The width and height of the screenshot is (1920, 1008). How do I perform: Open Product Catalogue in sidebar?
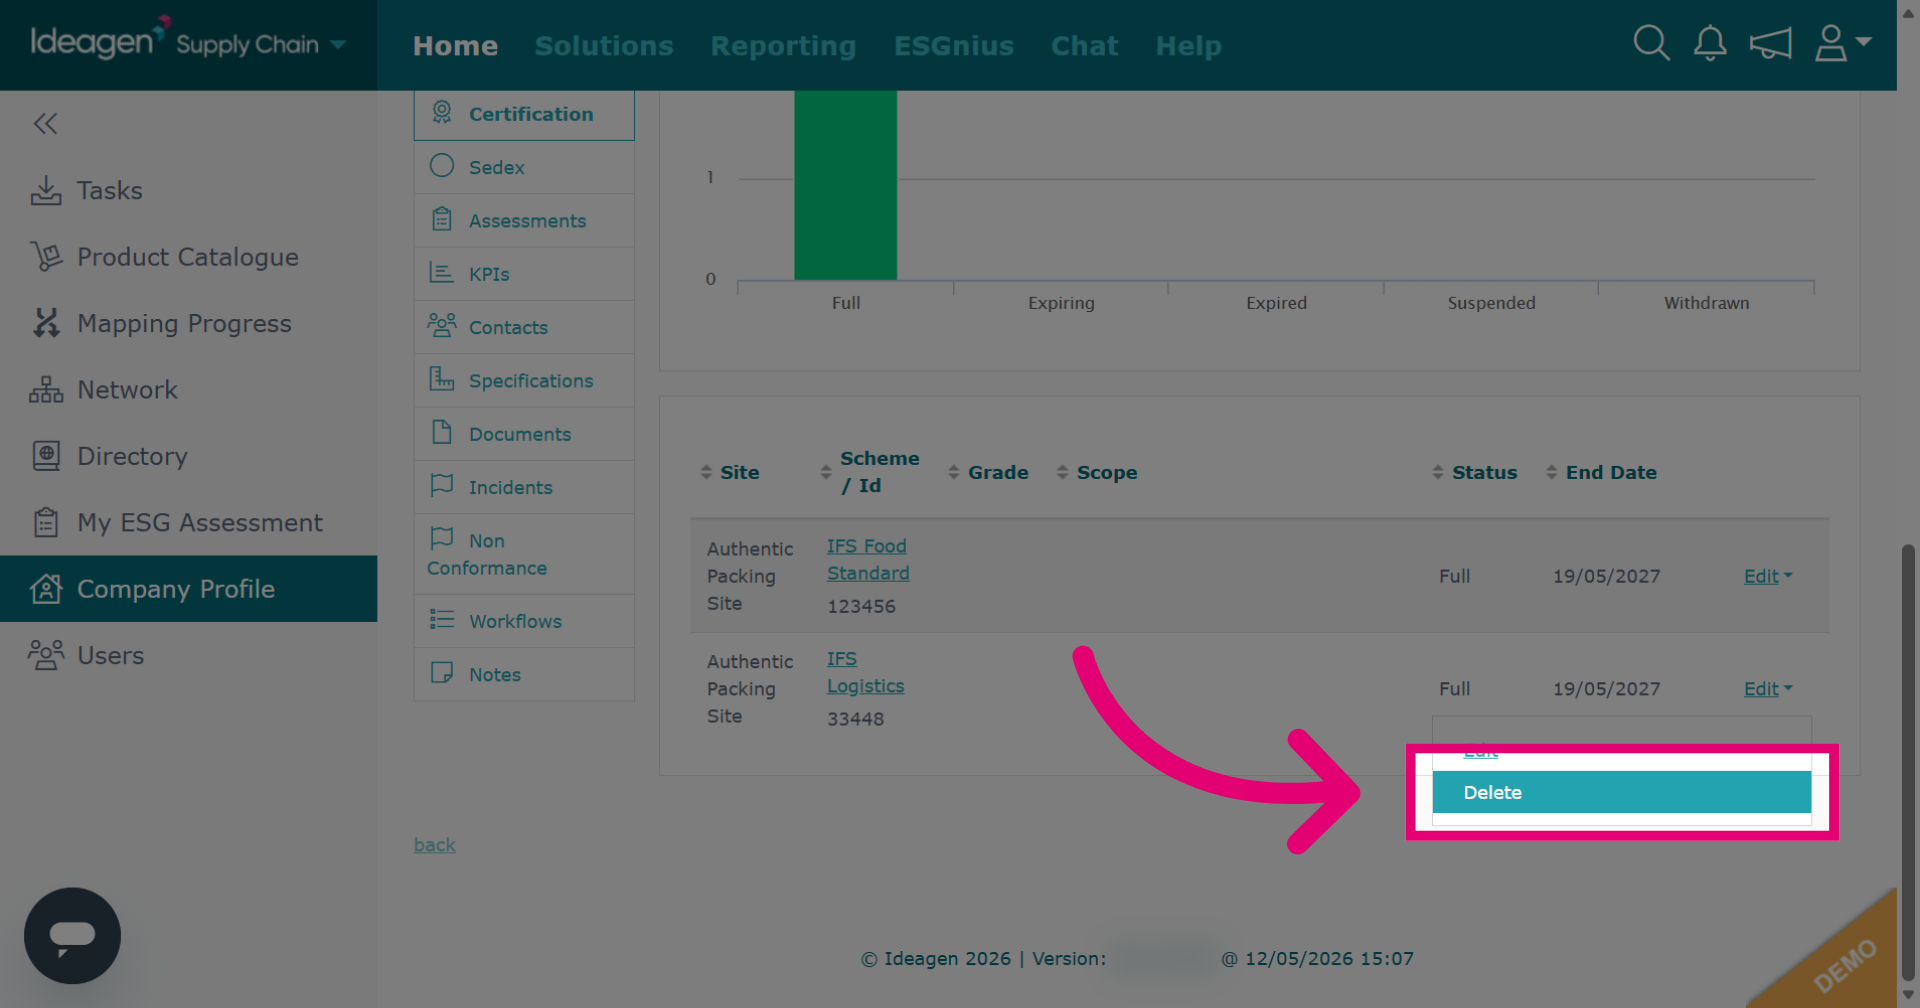click(x=188, y=257)
